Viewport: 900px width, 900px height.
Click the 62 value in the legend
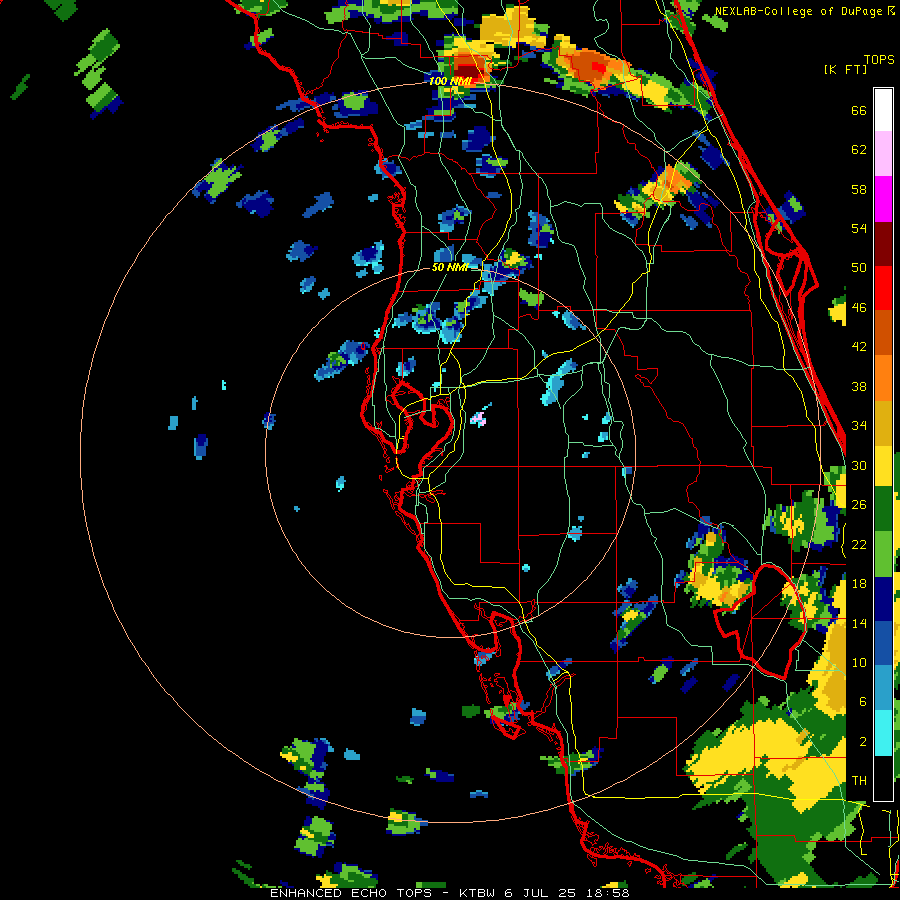click(x=859, y=150)
